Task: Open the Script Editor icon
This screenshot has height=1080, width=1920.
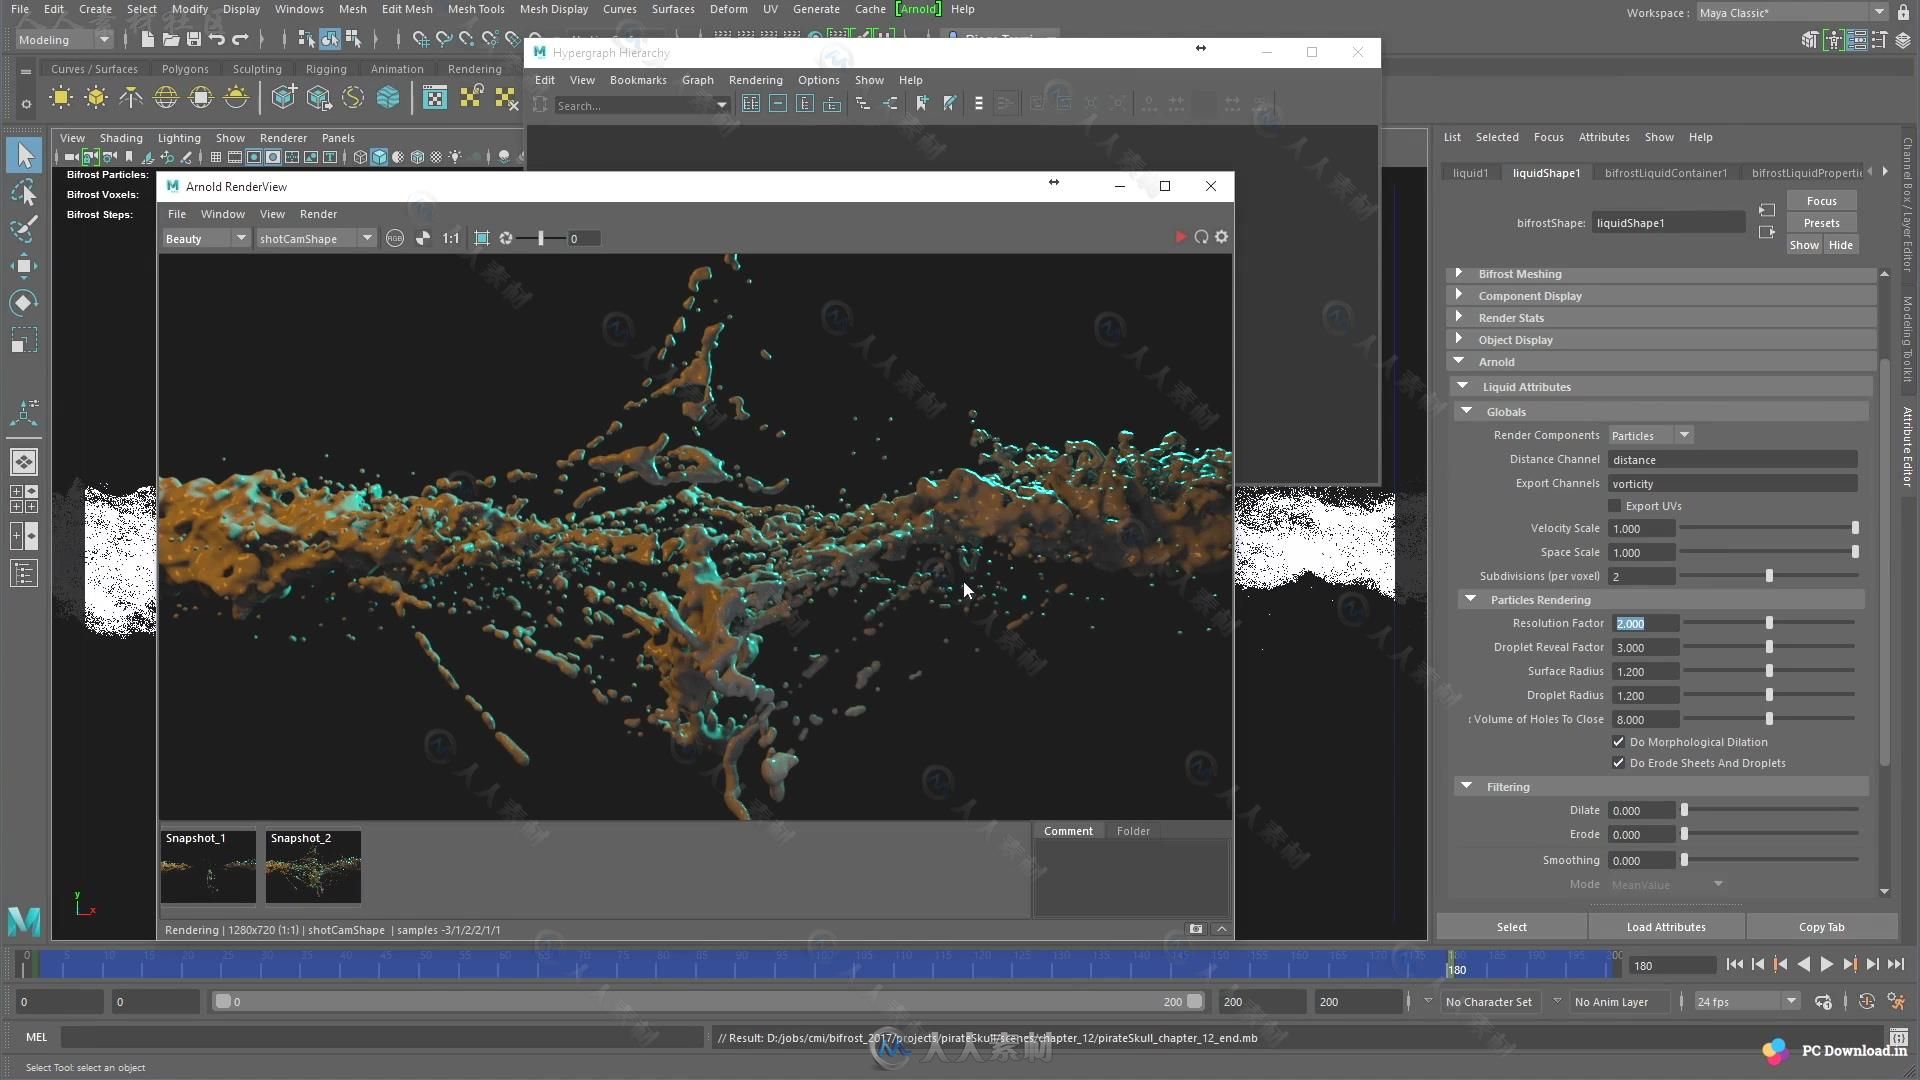Action: click(x=1898, y=1037)
